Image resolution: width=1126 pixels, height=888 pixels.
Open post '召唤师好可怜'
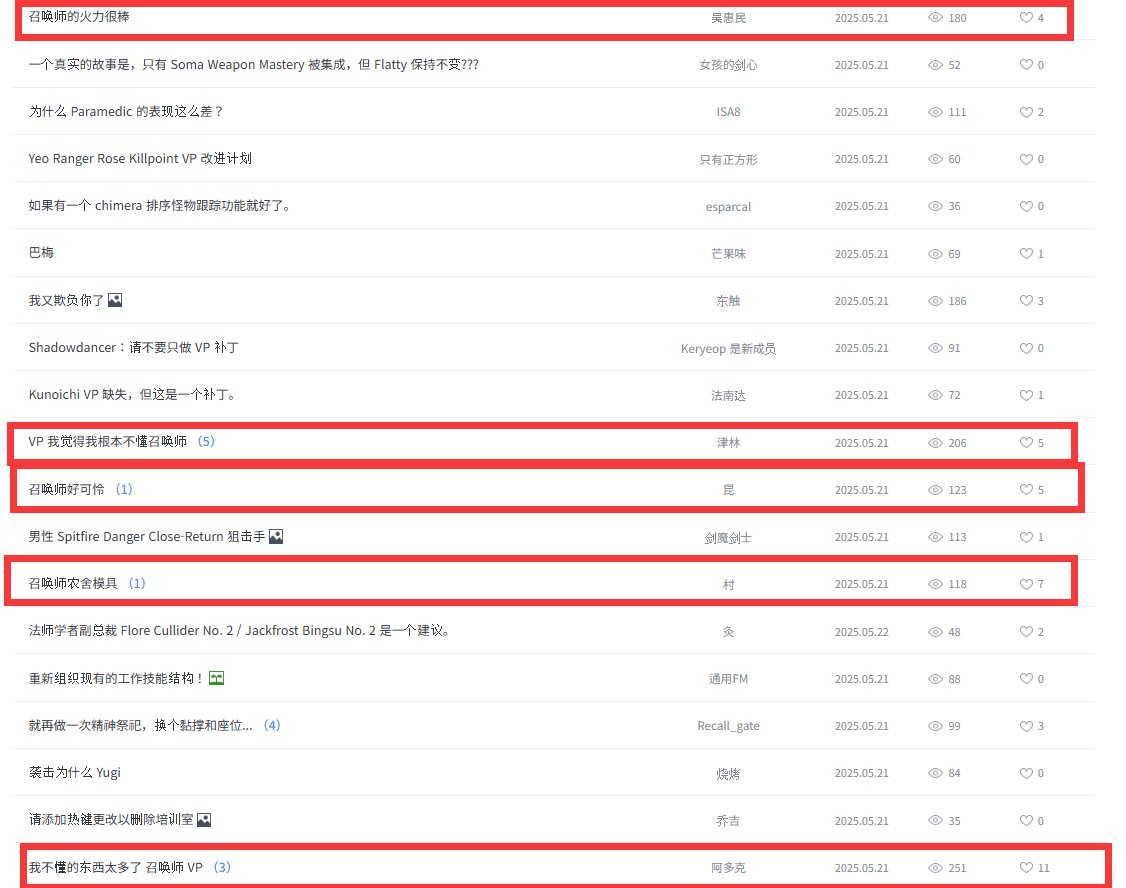66,489
